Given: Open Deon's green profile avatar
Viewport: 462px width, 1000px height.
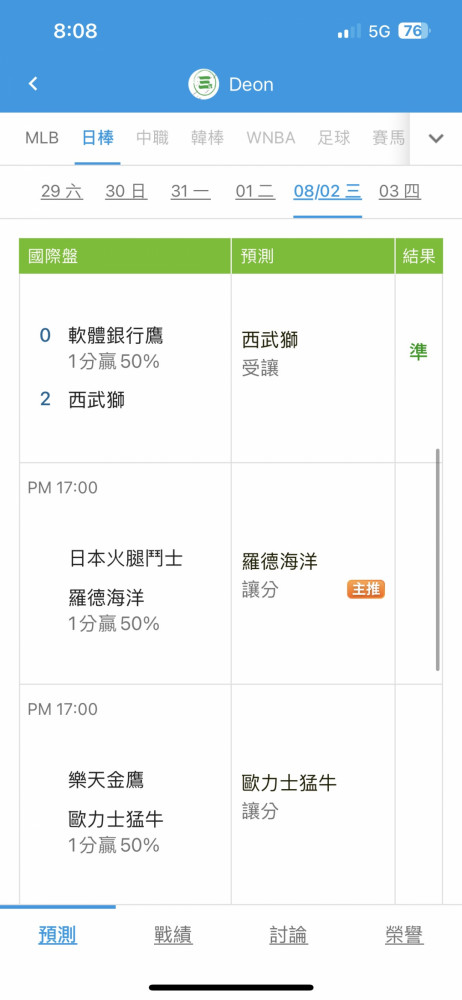Looking at the screenshot, I should pyautogui.click(x=204, y=84).
